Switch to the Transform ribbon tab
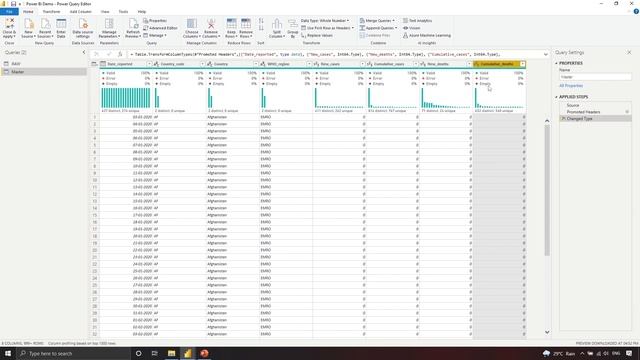640x360 pixels. click(x=51, y=11)
